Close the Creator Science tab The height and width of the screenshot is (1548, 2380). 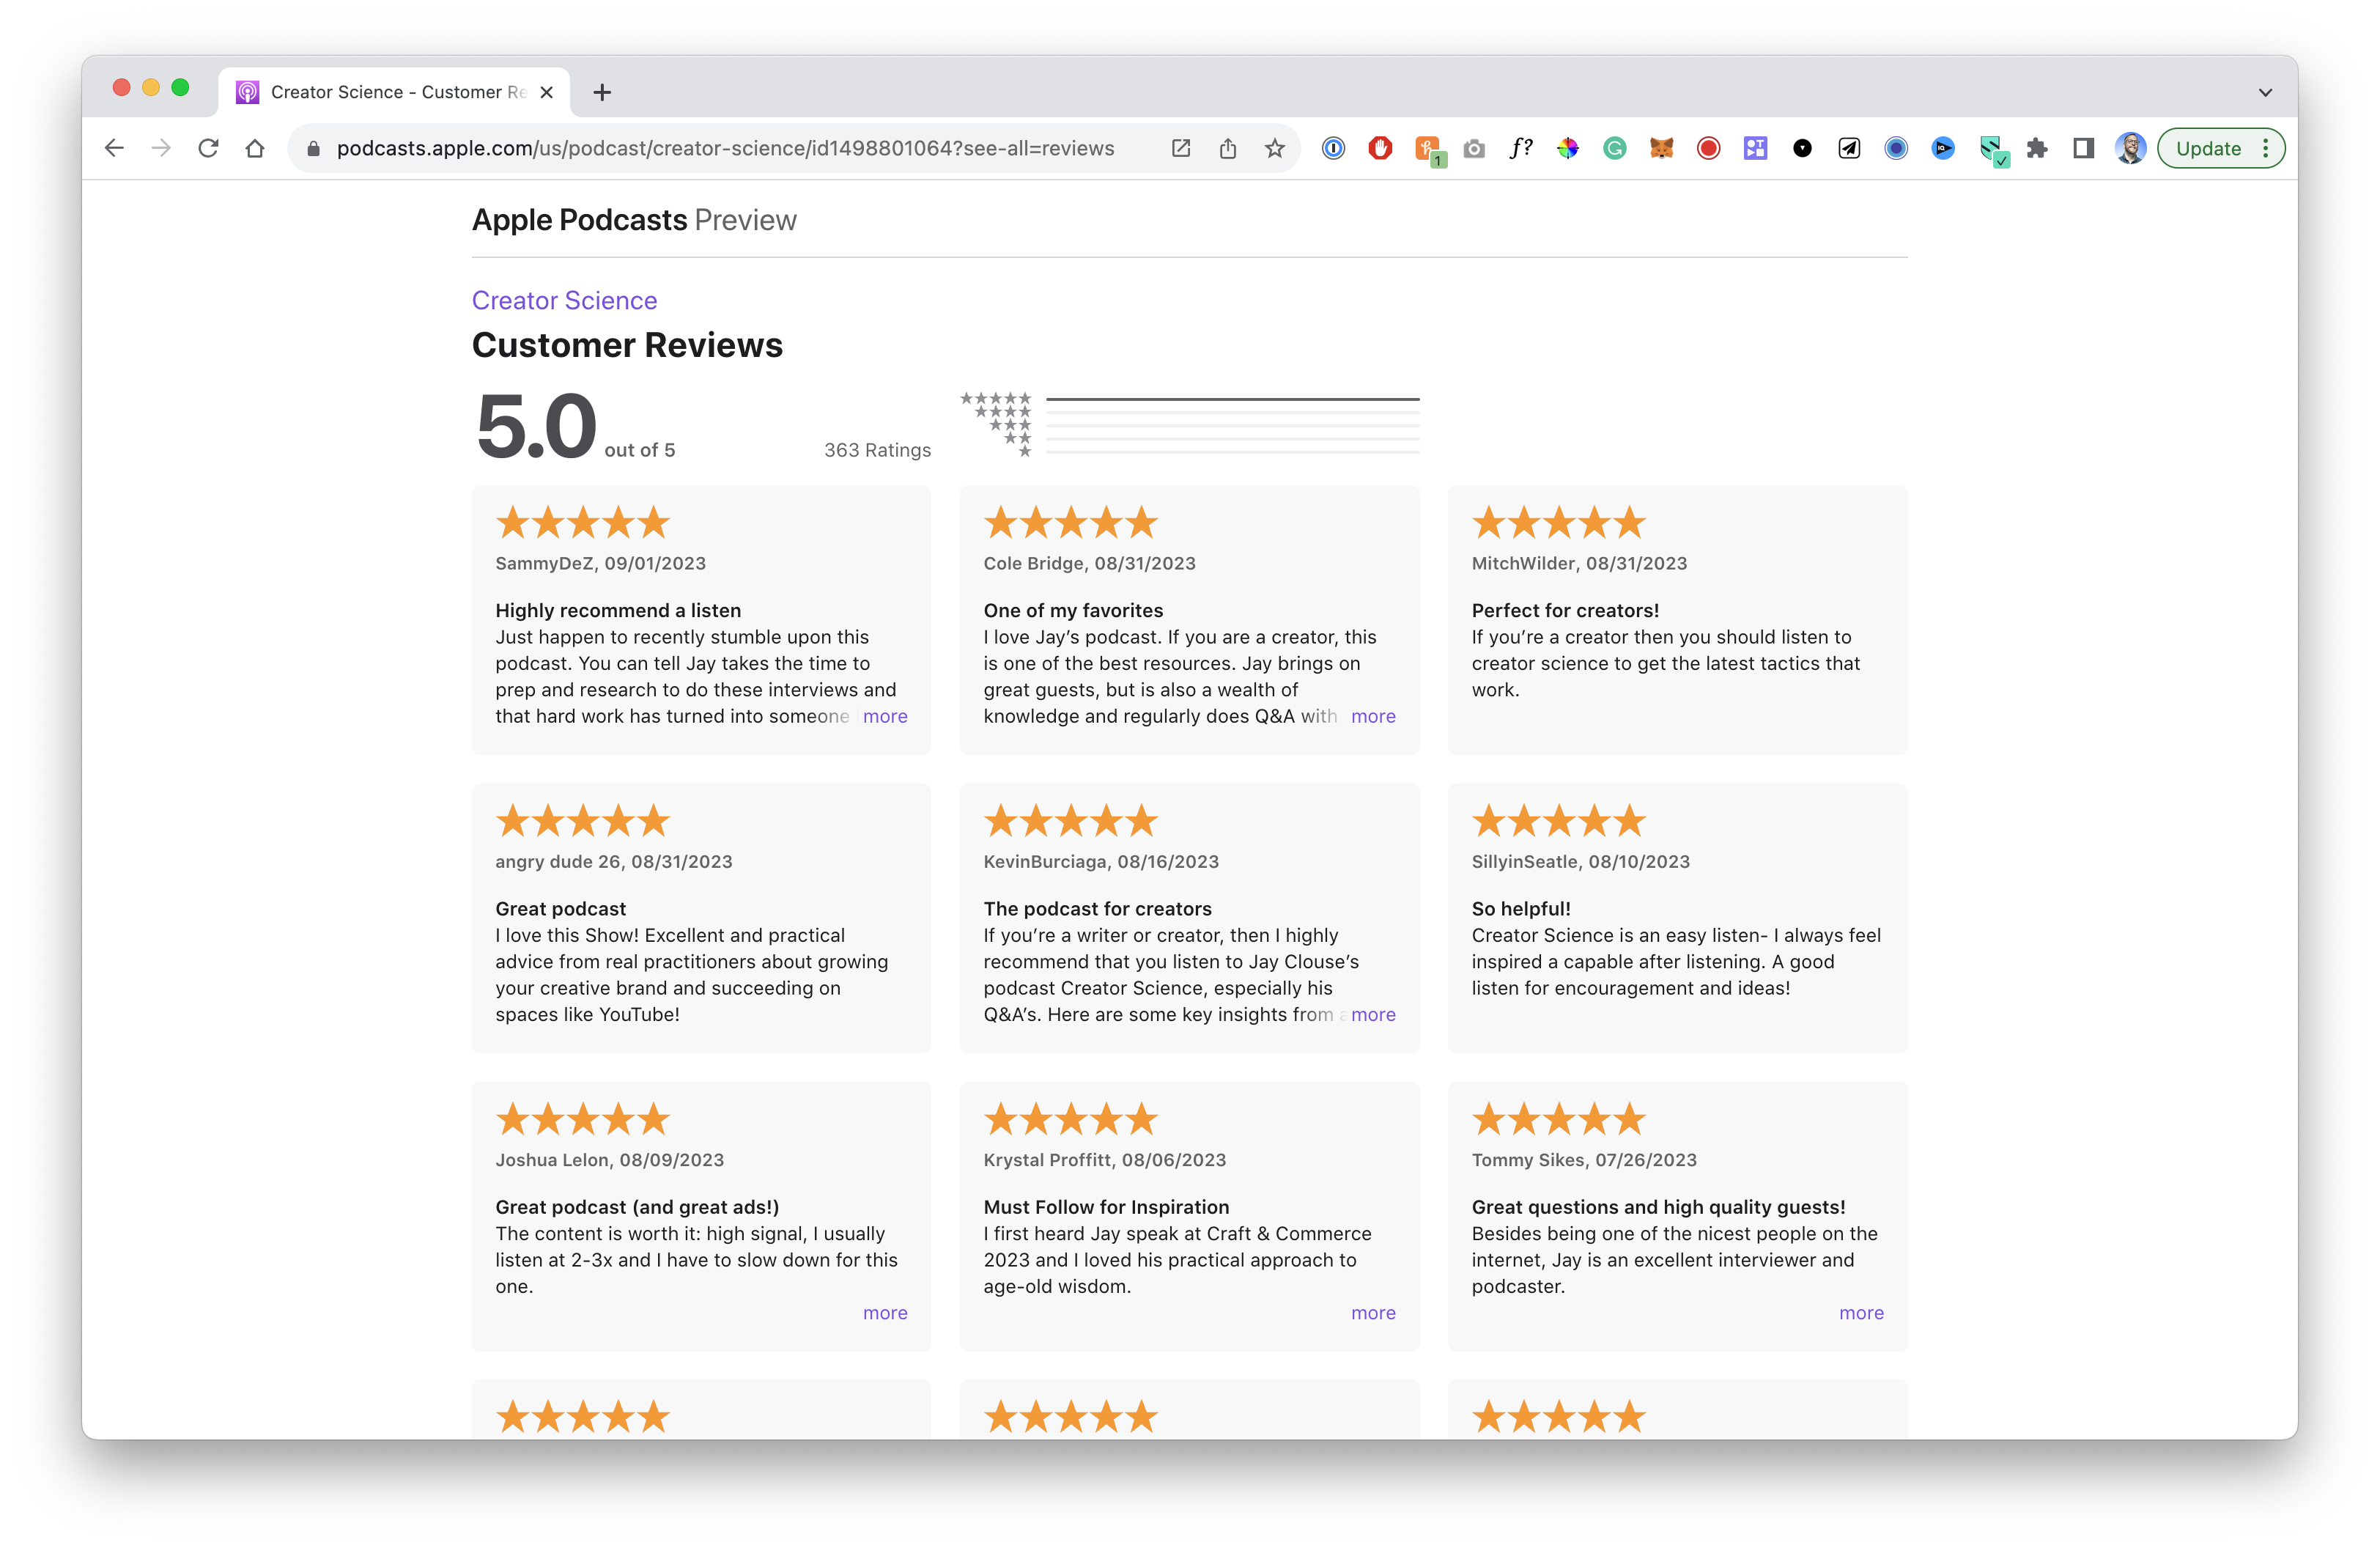547,92
